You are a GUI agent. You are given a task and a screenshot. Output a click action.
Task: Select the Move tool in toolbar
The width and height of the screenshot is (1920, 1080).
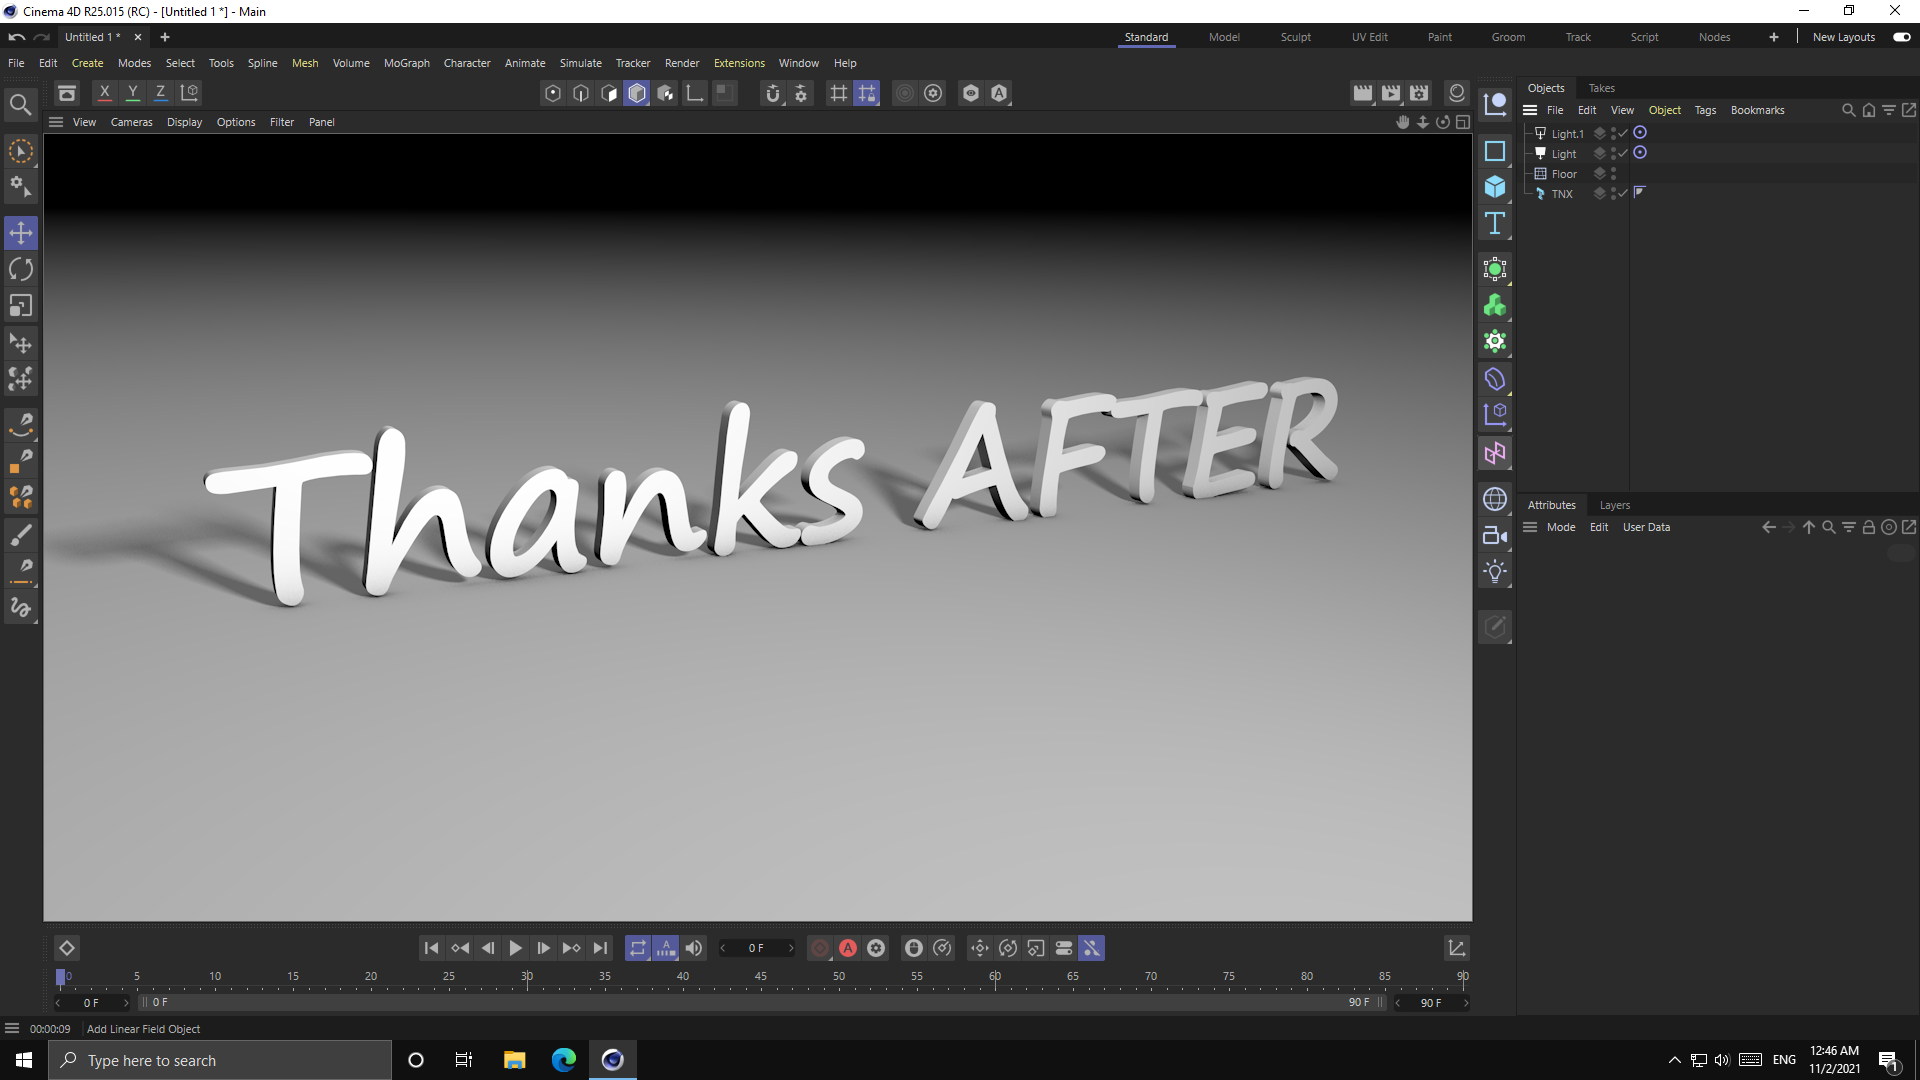point(20,232)
